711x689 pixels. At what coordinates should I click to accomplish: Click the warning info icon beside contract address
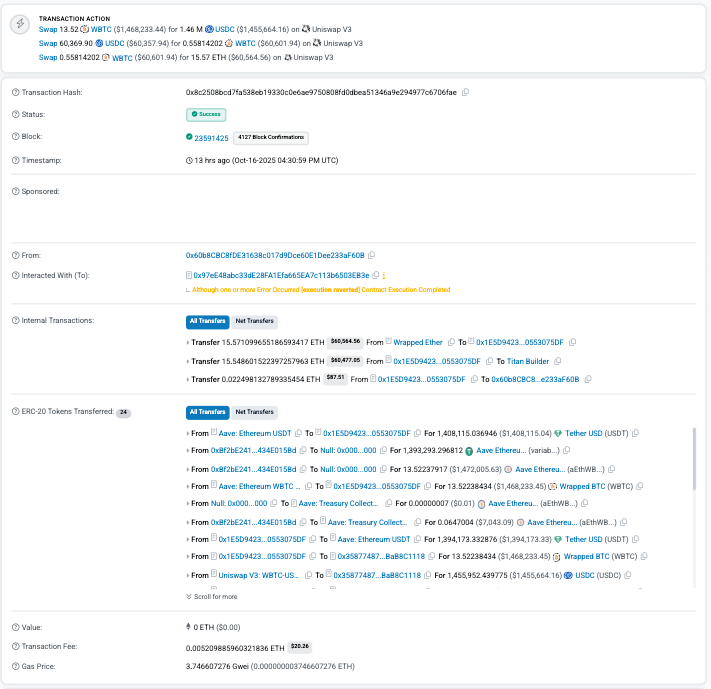coord(384,275)
